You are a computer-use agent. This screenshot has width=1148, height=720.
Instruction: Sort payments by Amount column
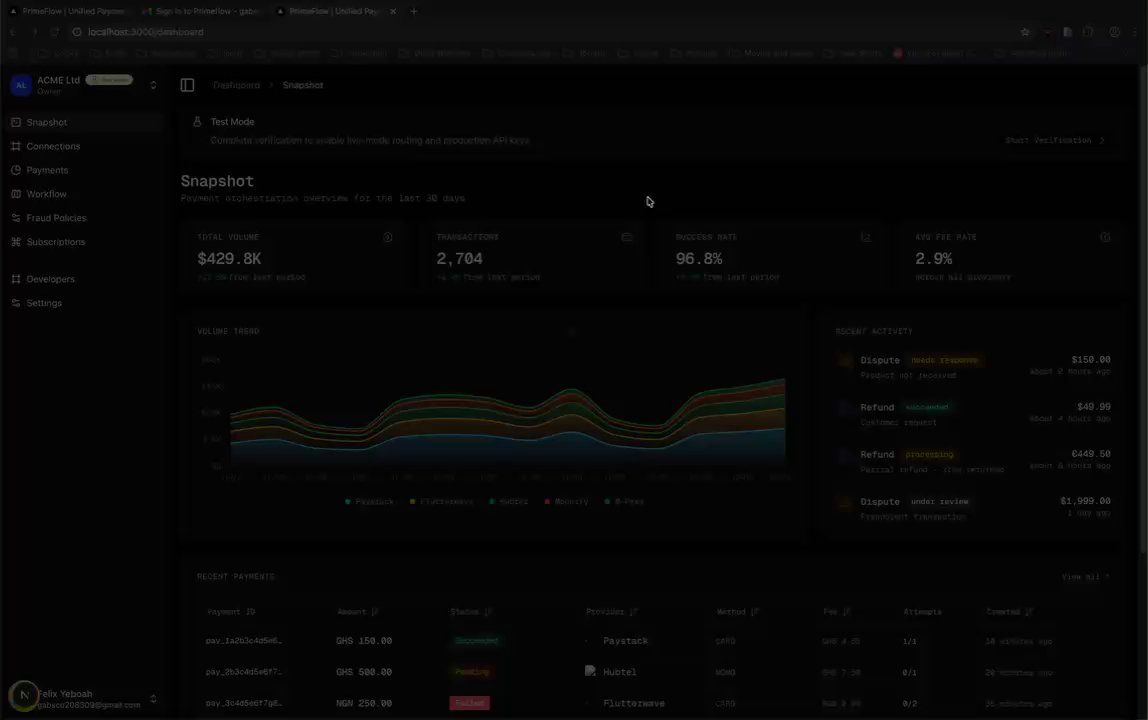coord(357,612)
